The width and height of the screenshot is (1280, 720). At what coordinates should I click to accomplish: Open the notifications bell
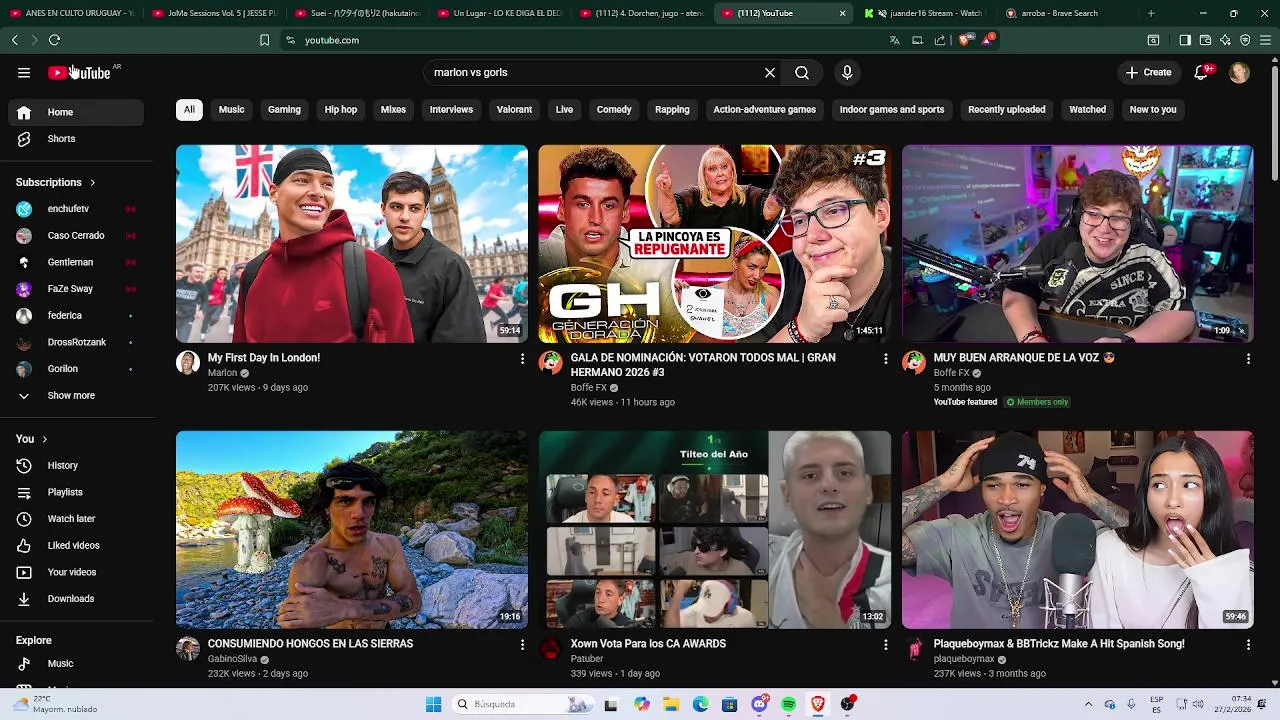[1202, 72]
